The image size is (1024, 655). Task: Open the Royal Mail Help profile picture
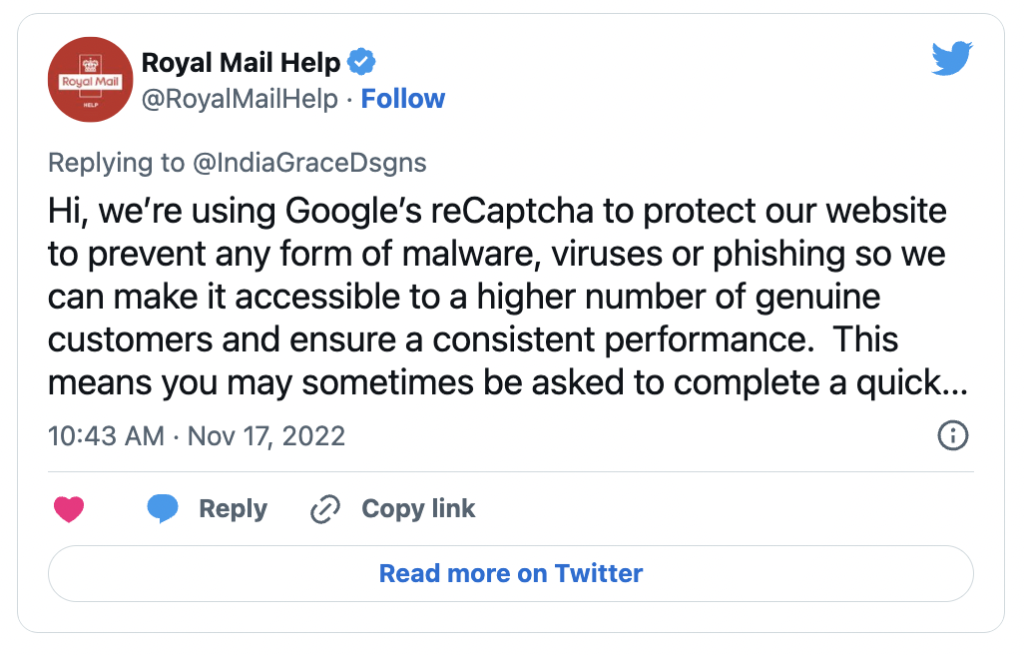tap(90, 80)
